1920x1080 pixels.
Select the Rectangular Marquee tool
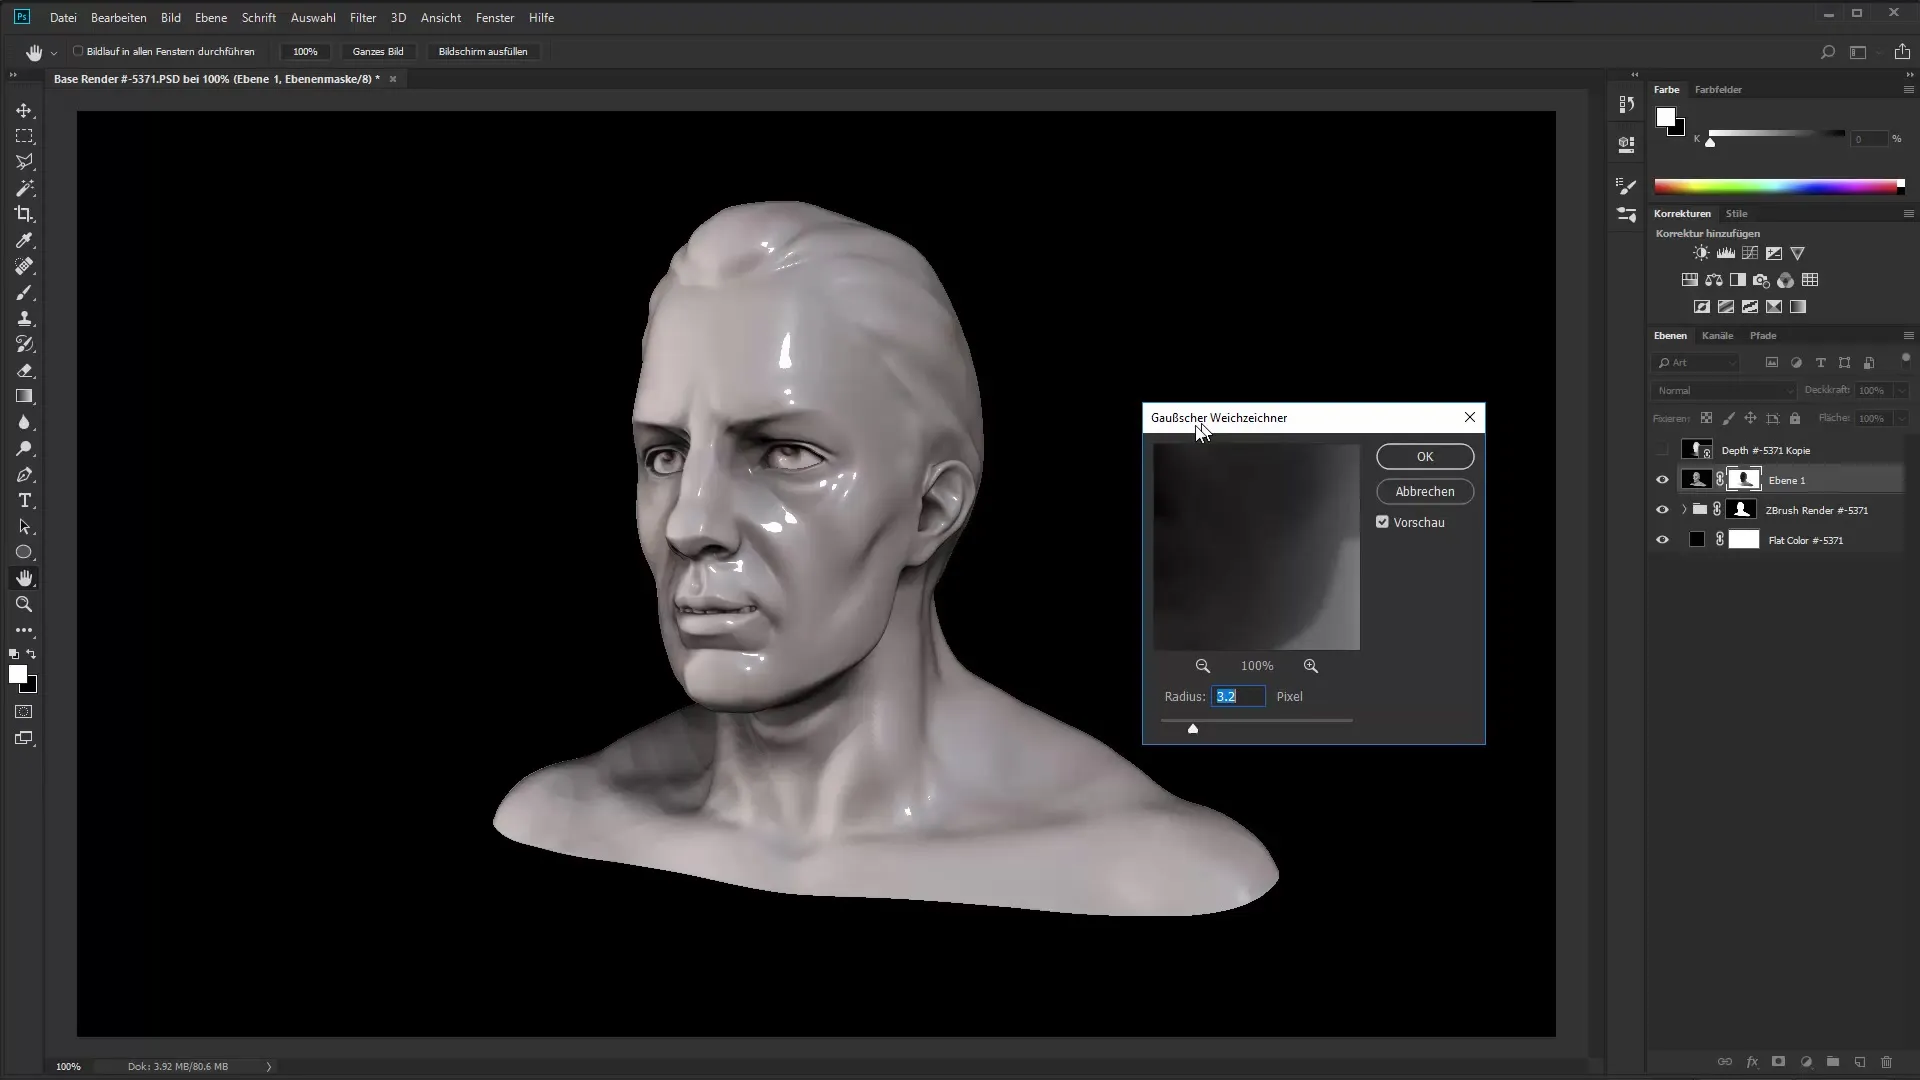pyautogui.click(x=24, y=136)
